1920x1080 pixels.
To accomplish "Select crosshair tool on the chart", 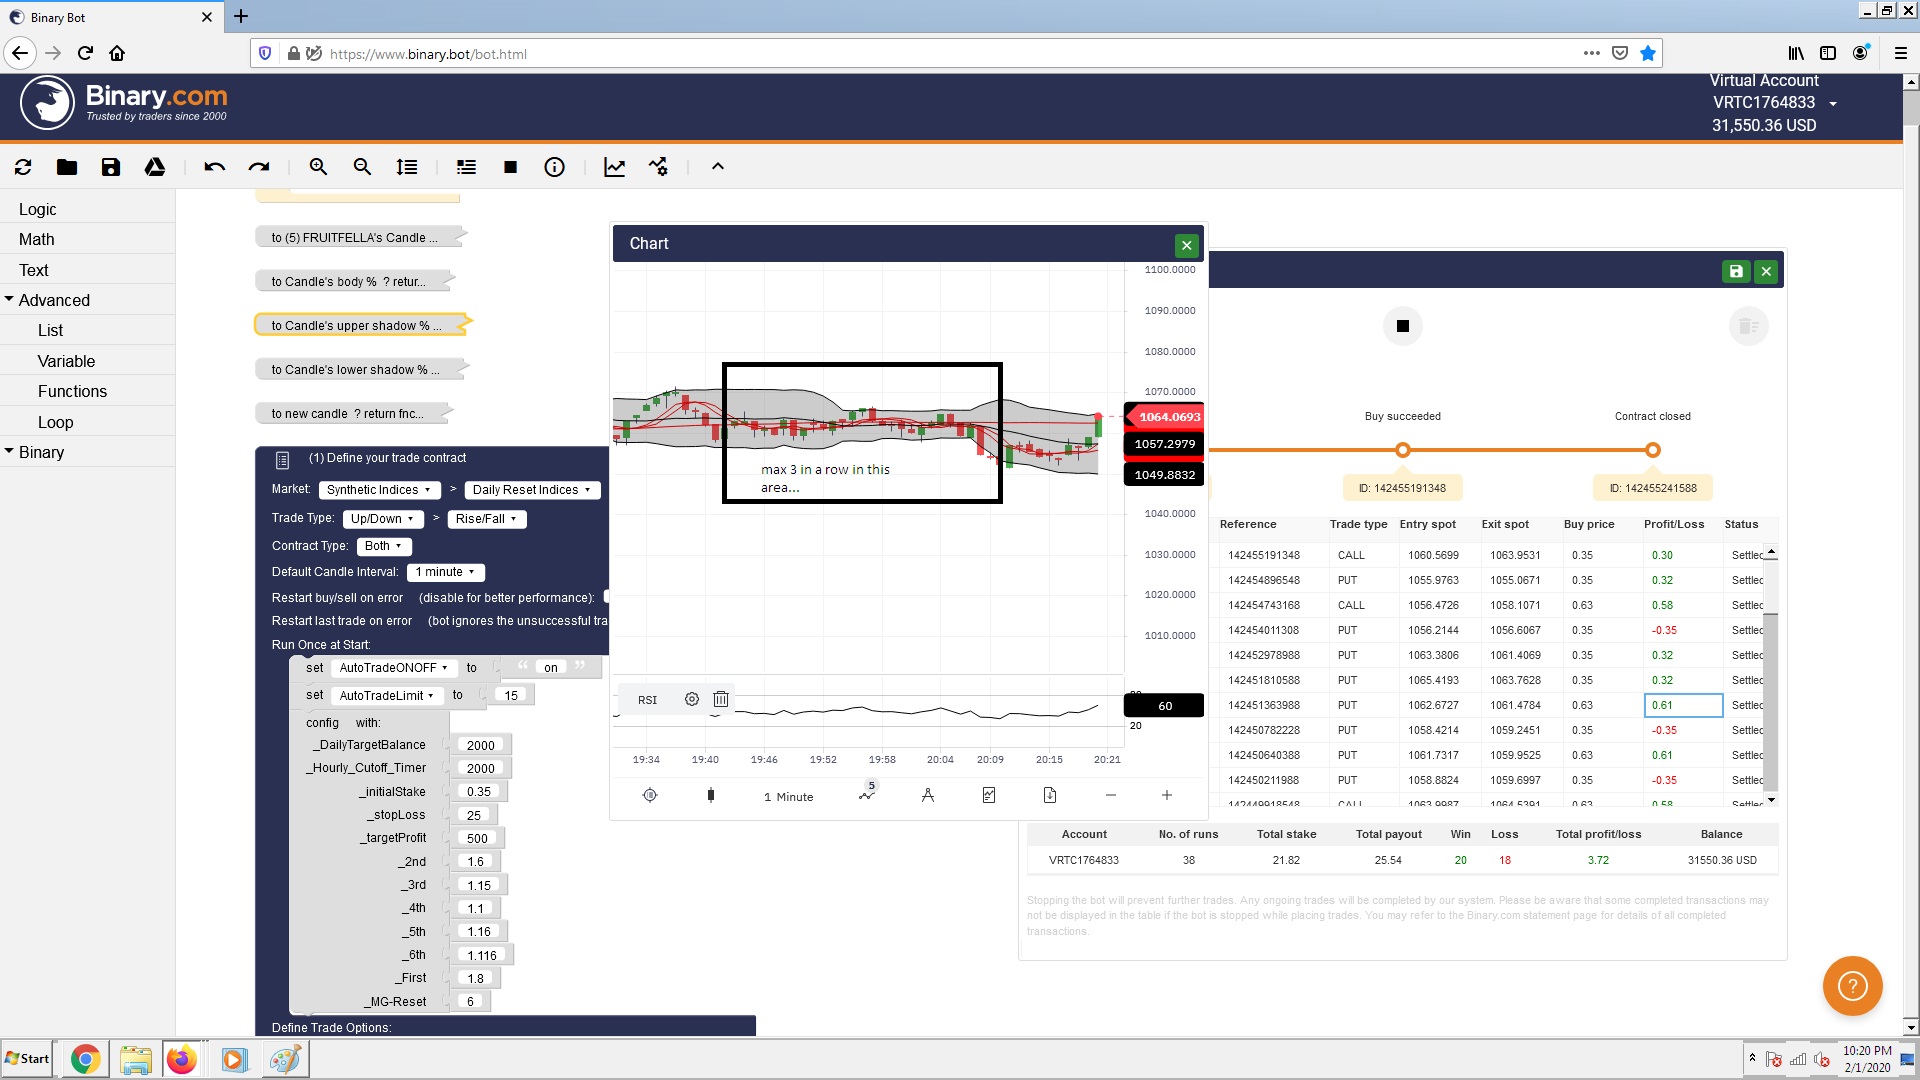I will coord(651,795).
